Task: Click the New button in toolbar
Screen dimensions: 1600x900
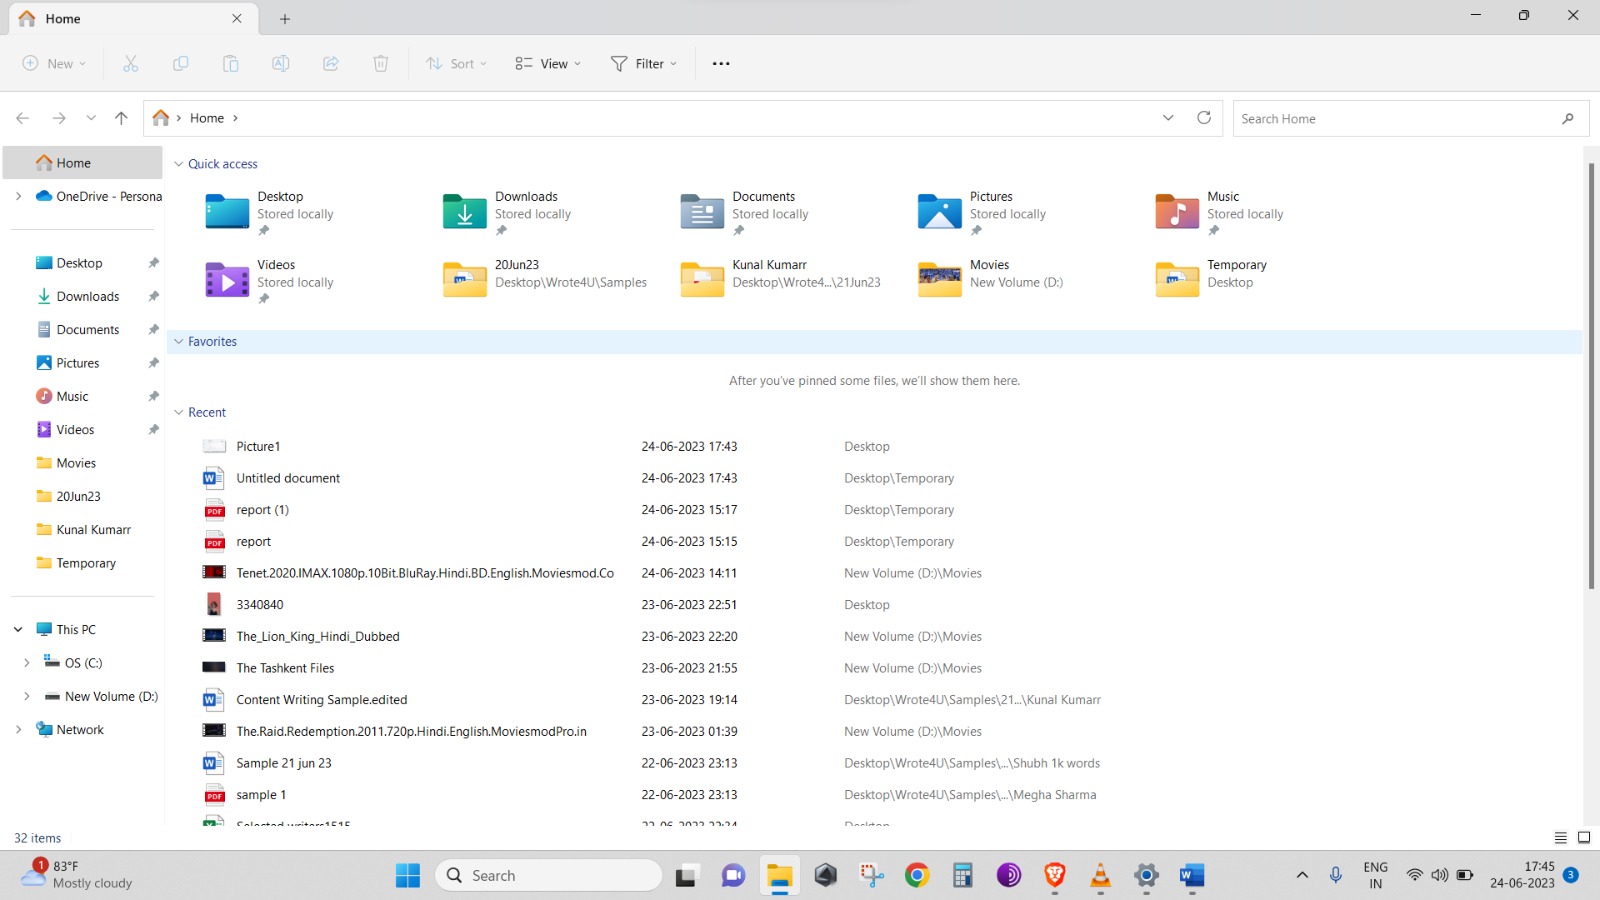Action: (x=54, y=63)
